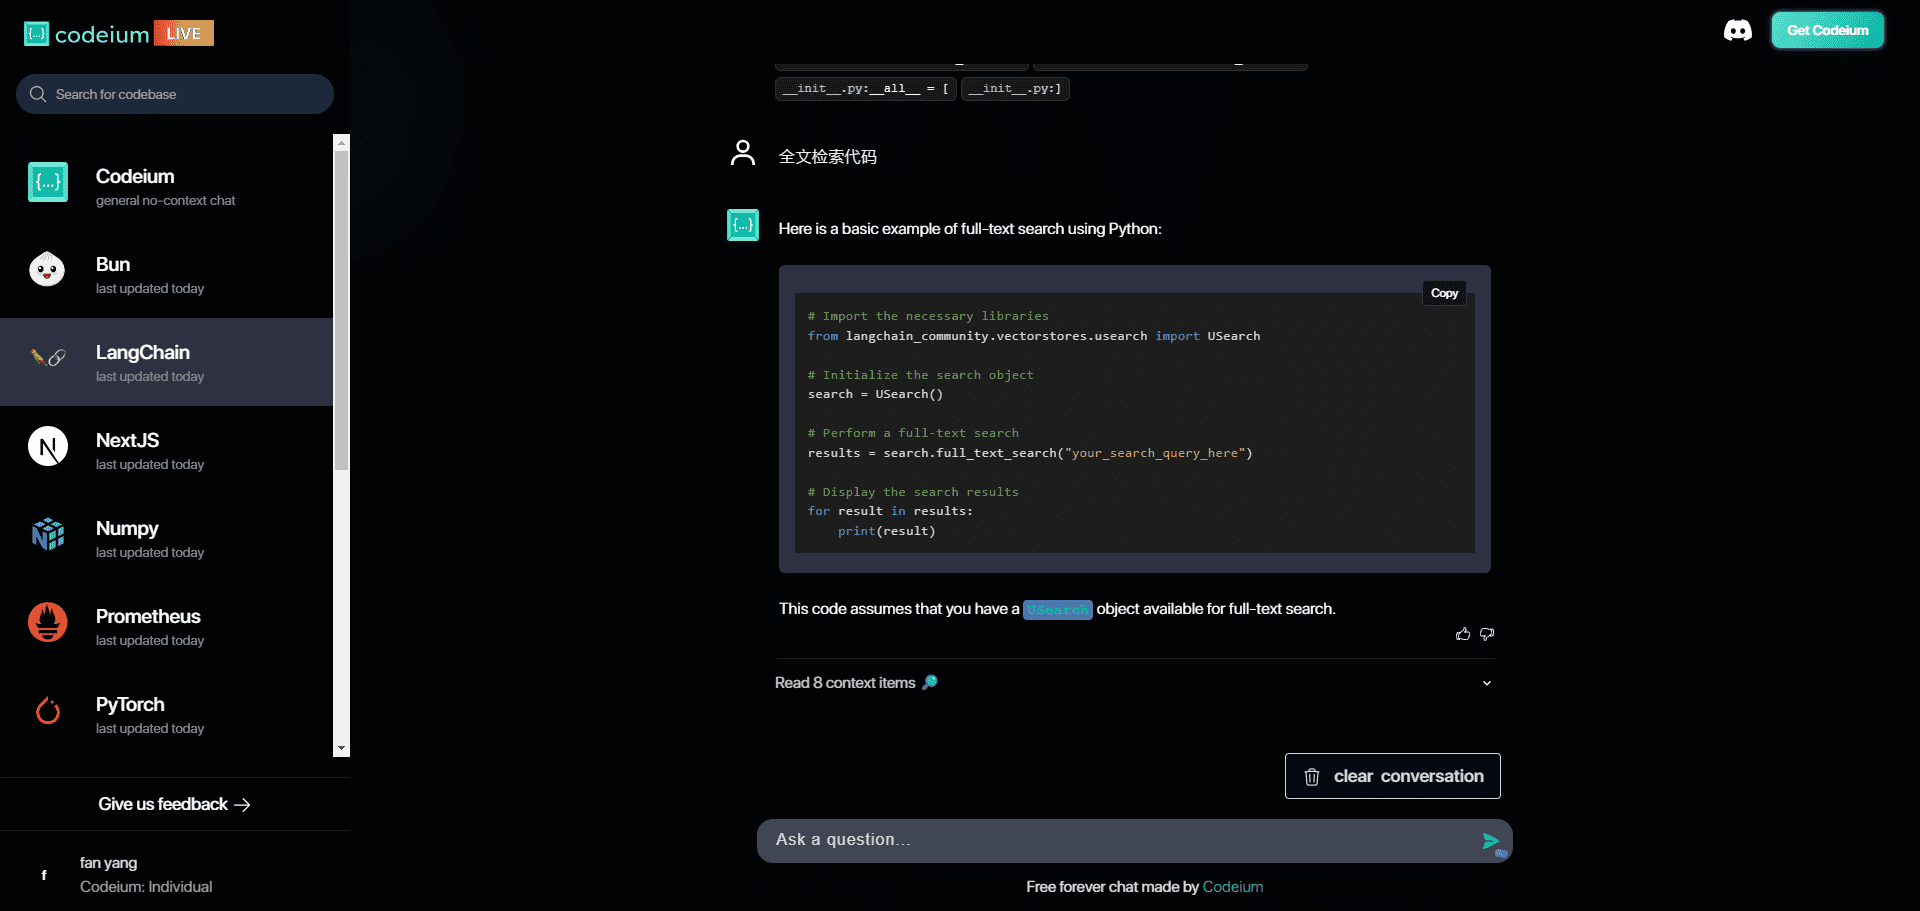Click the thumbs down icon
The width and height of the screenshot is (1920, 911).
pos(1487,634)
